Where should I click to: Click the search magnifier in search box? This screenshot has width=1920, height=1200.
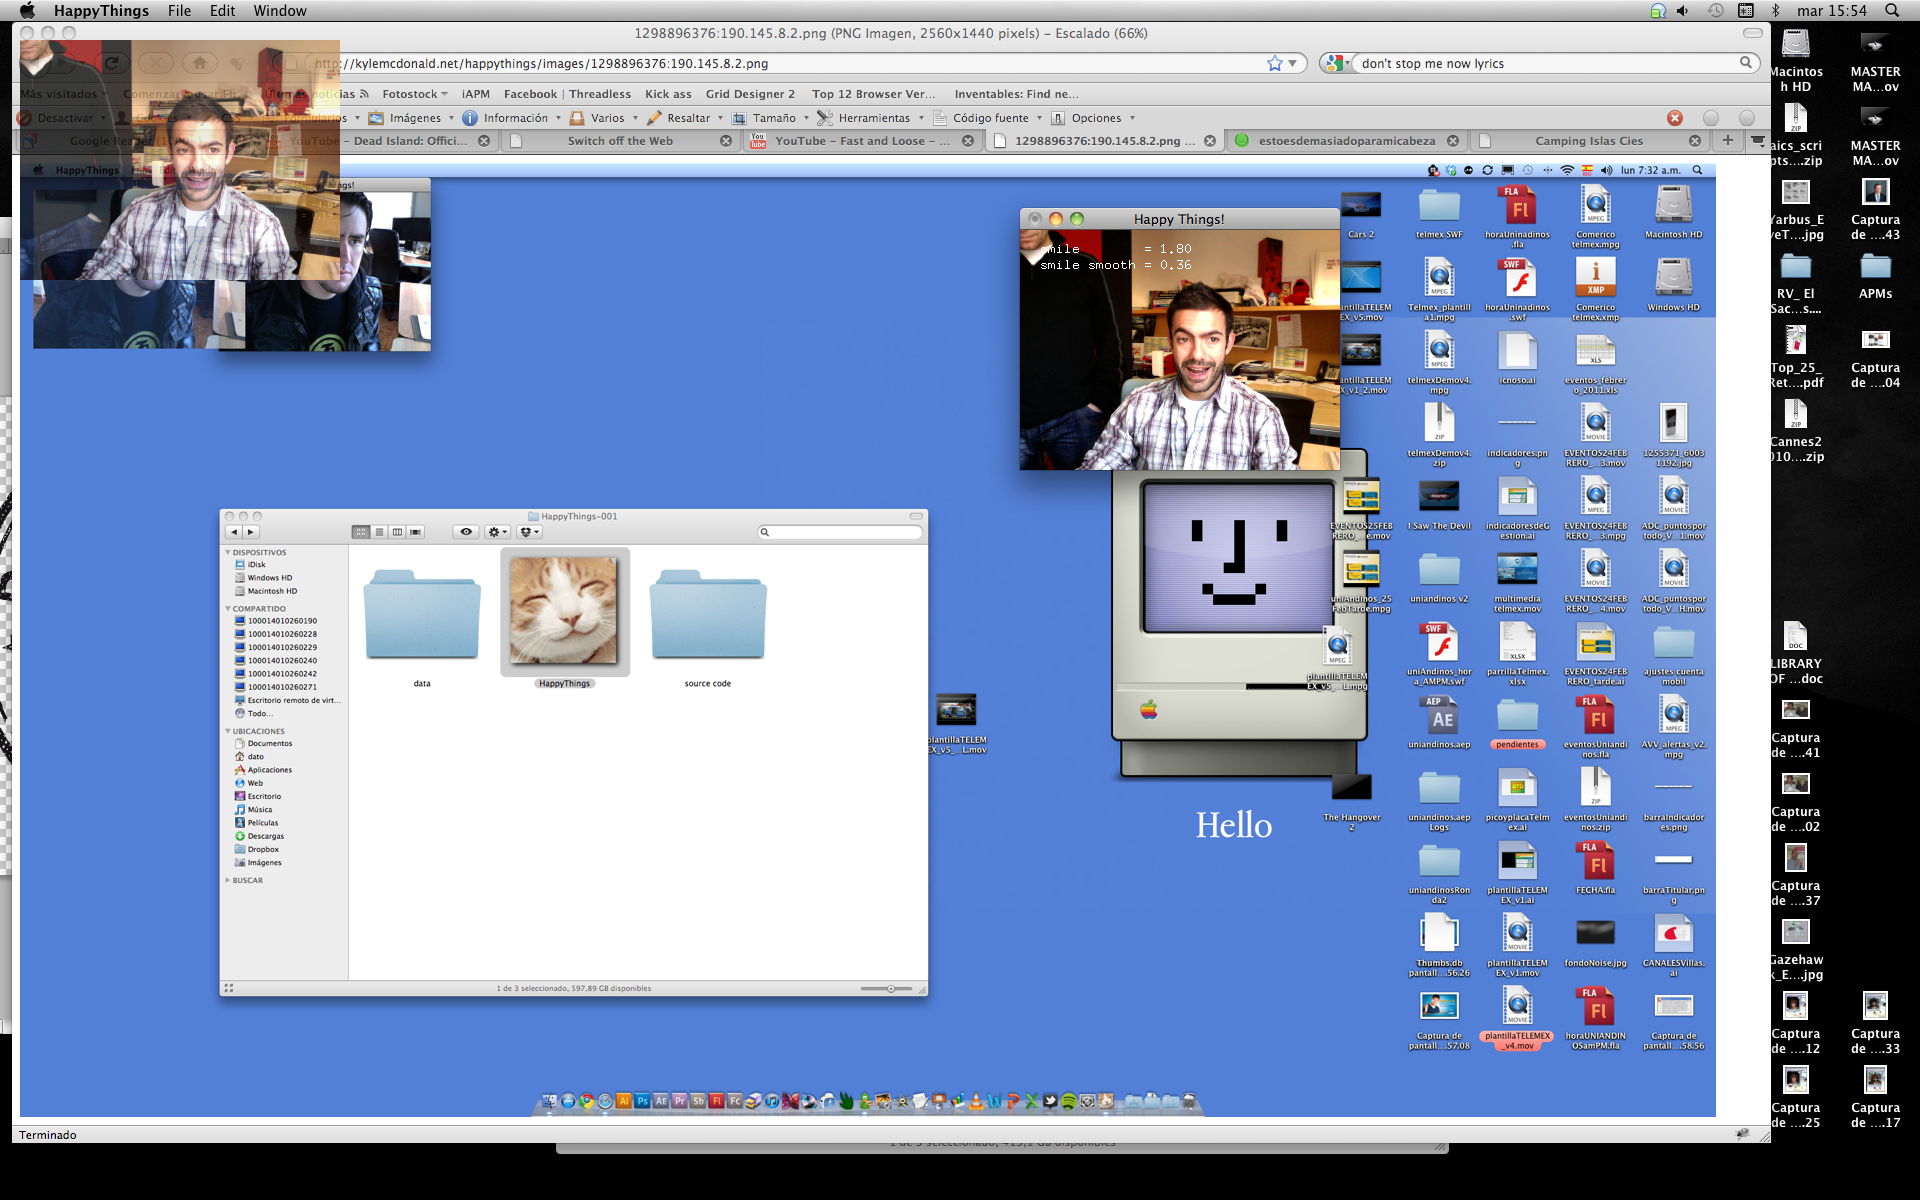pos(1746,63)
